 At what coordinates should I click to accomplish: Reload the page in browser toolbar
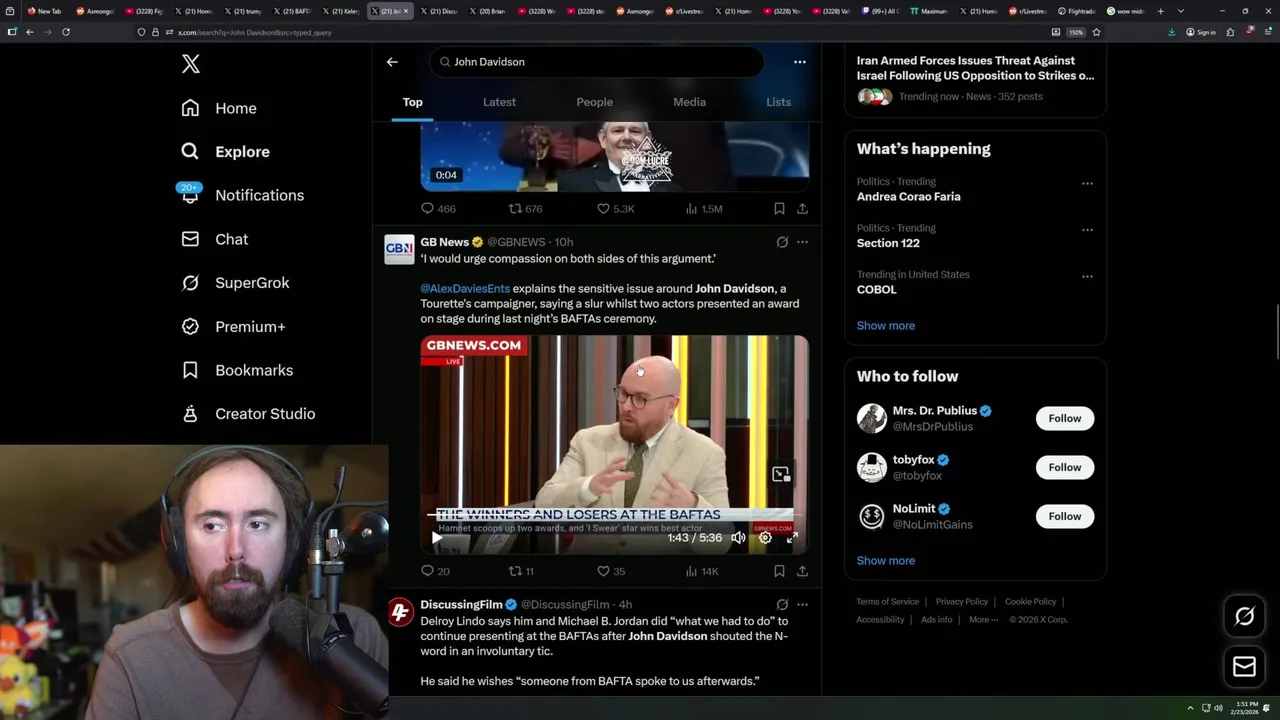tap(66, 32)
